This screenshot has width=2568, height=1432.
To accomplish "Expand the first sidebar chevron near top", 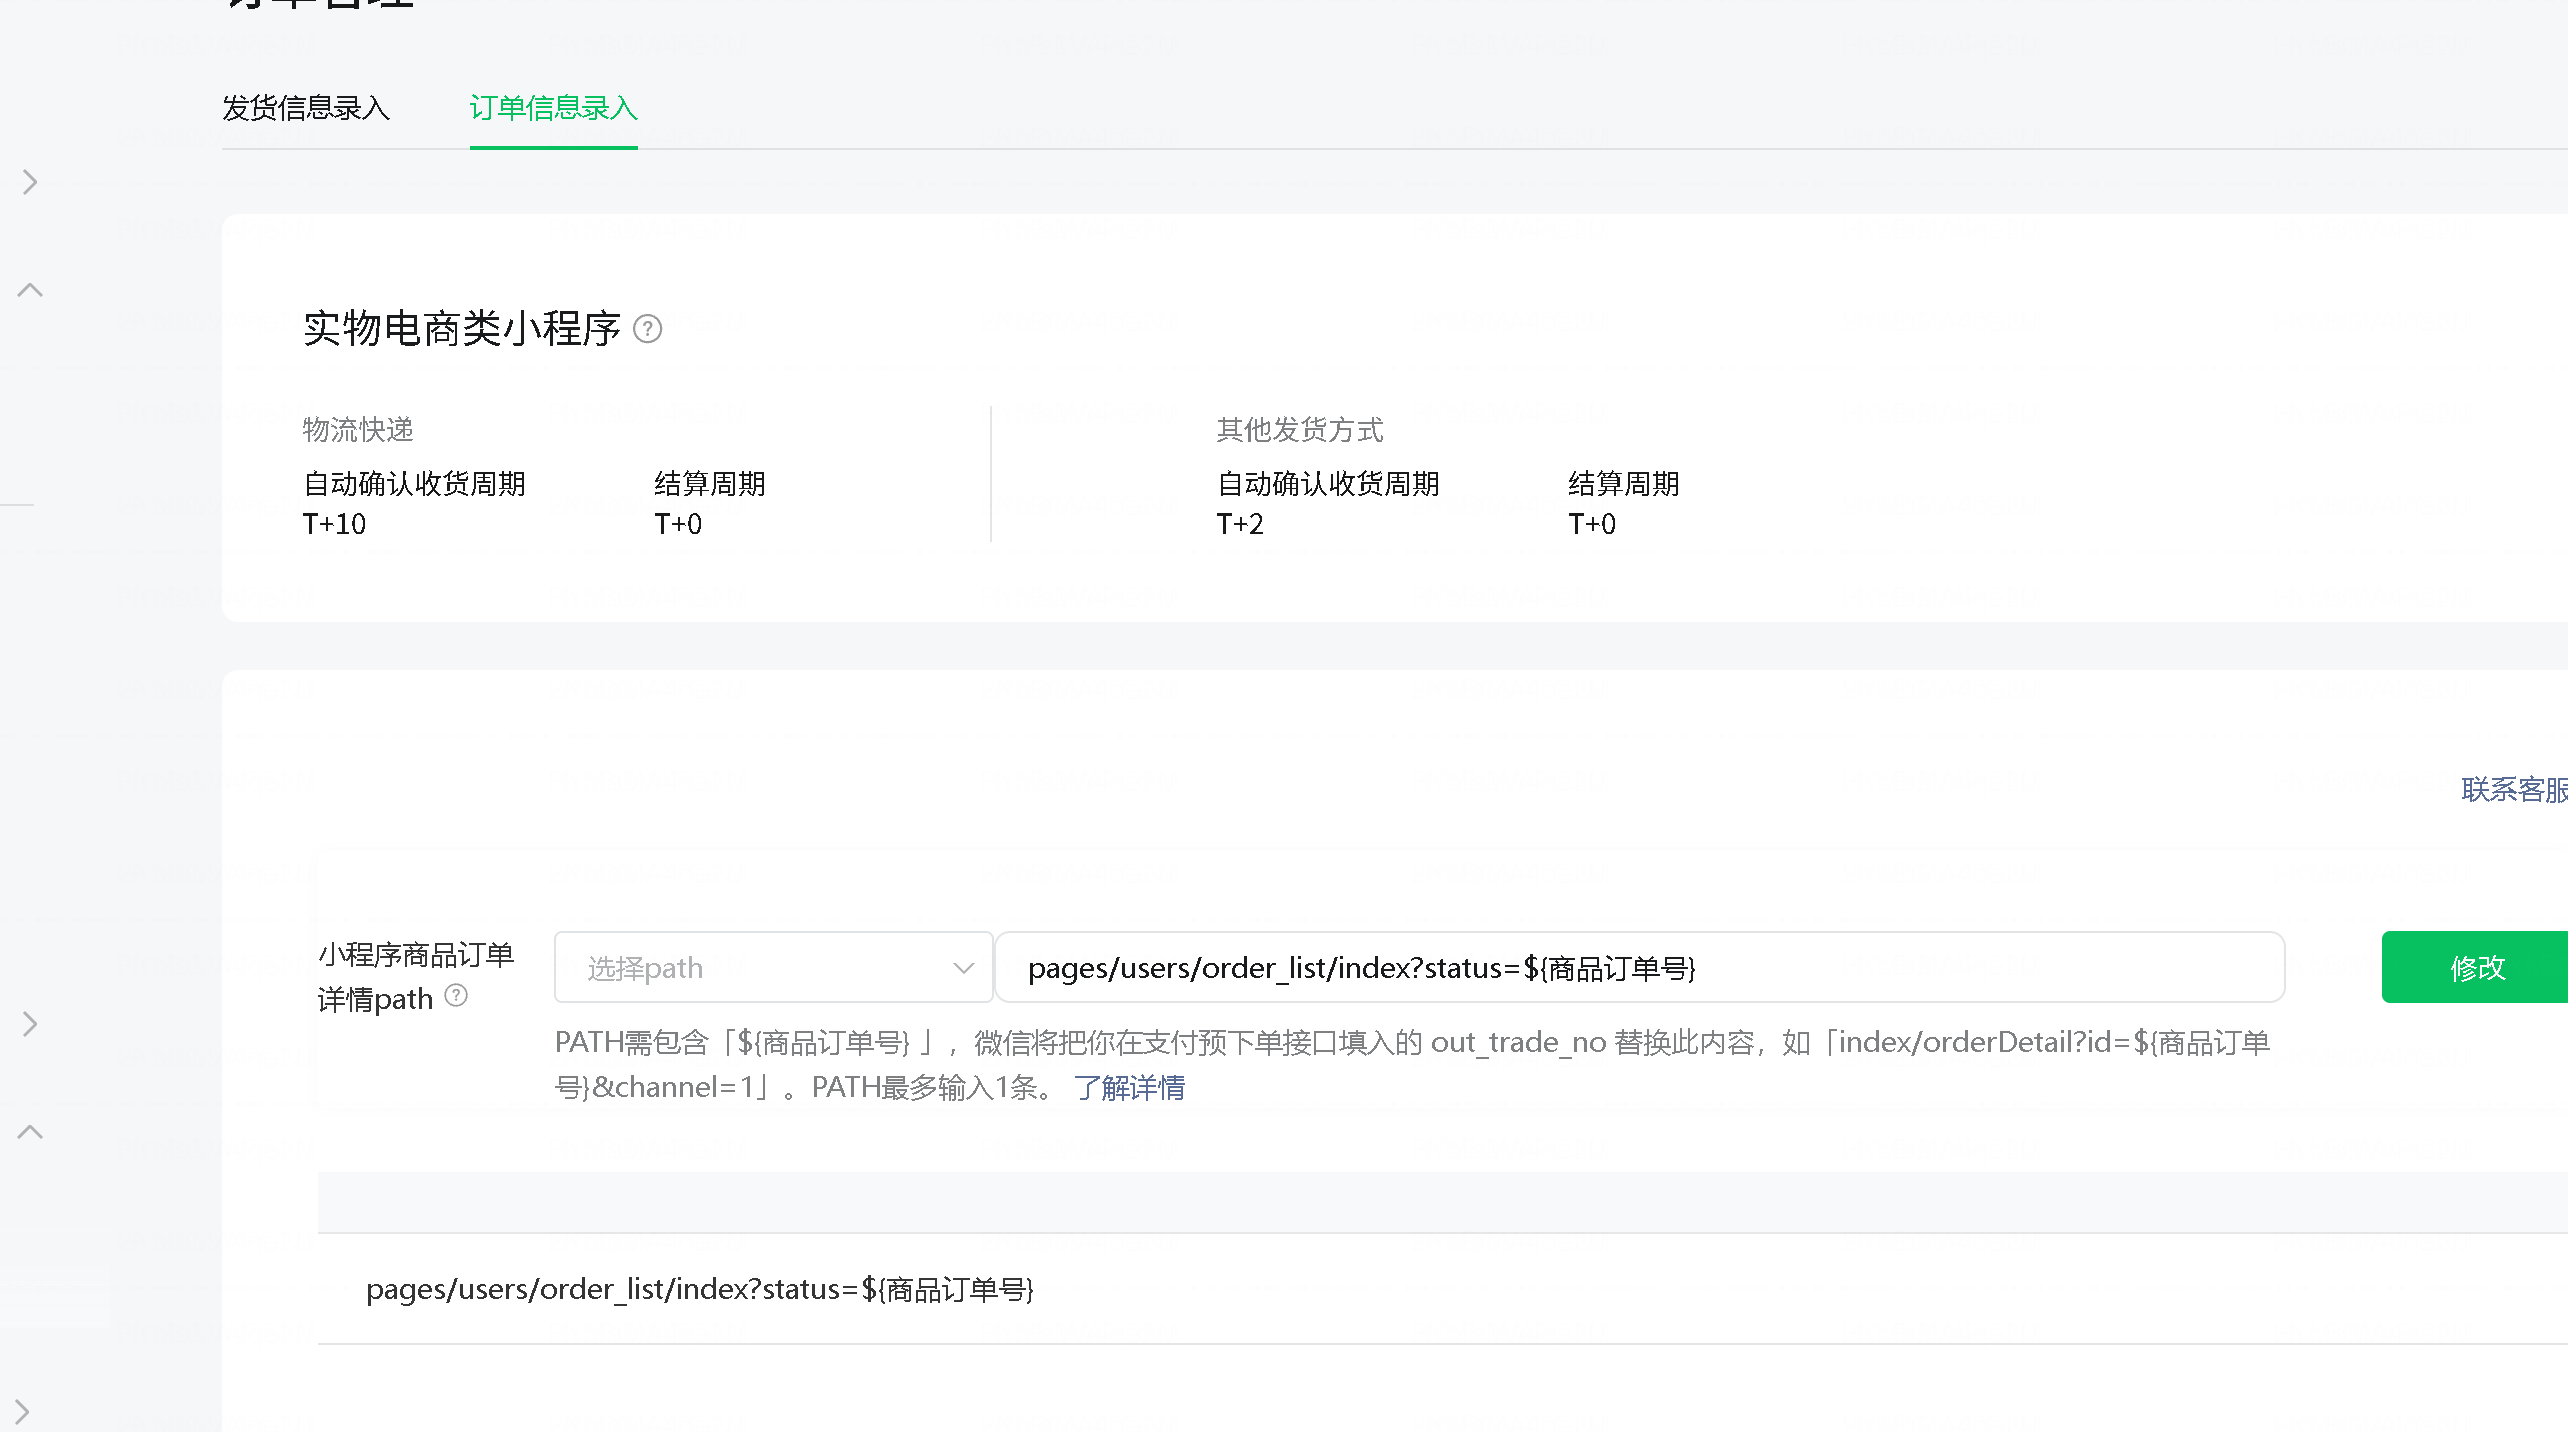I will tap(30, 182).
